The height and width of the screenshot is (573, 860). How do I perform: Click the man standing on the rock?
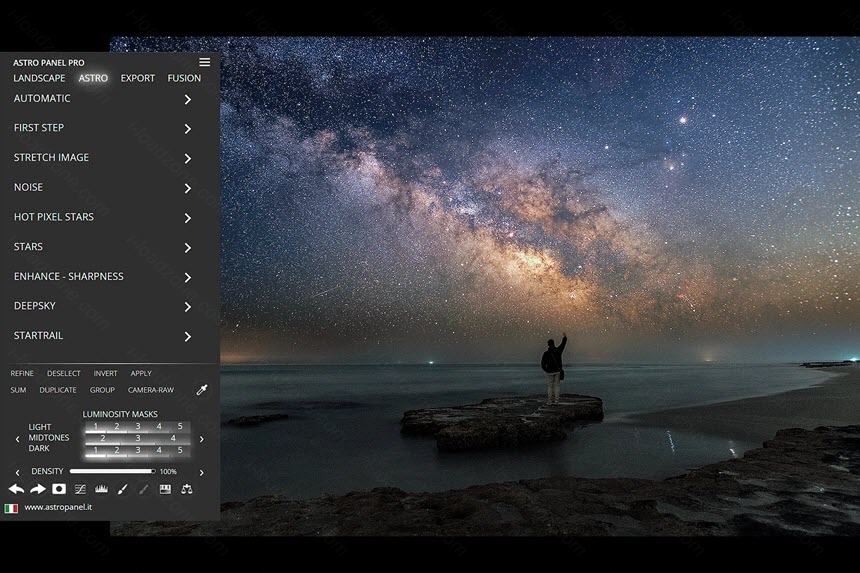coord(553,370)
